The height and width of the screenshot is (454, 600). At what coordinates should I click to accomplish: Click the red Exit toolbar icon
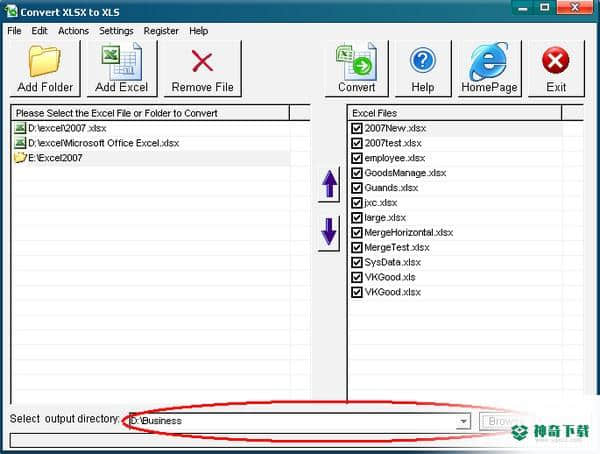556,60
